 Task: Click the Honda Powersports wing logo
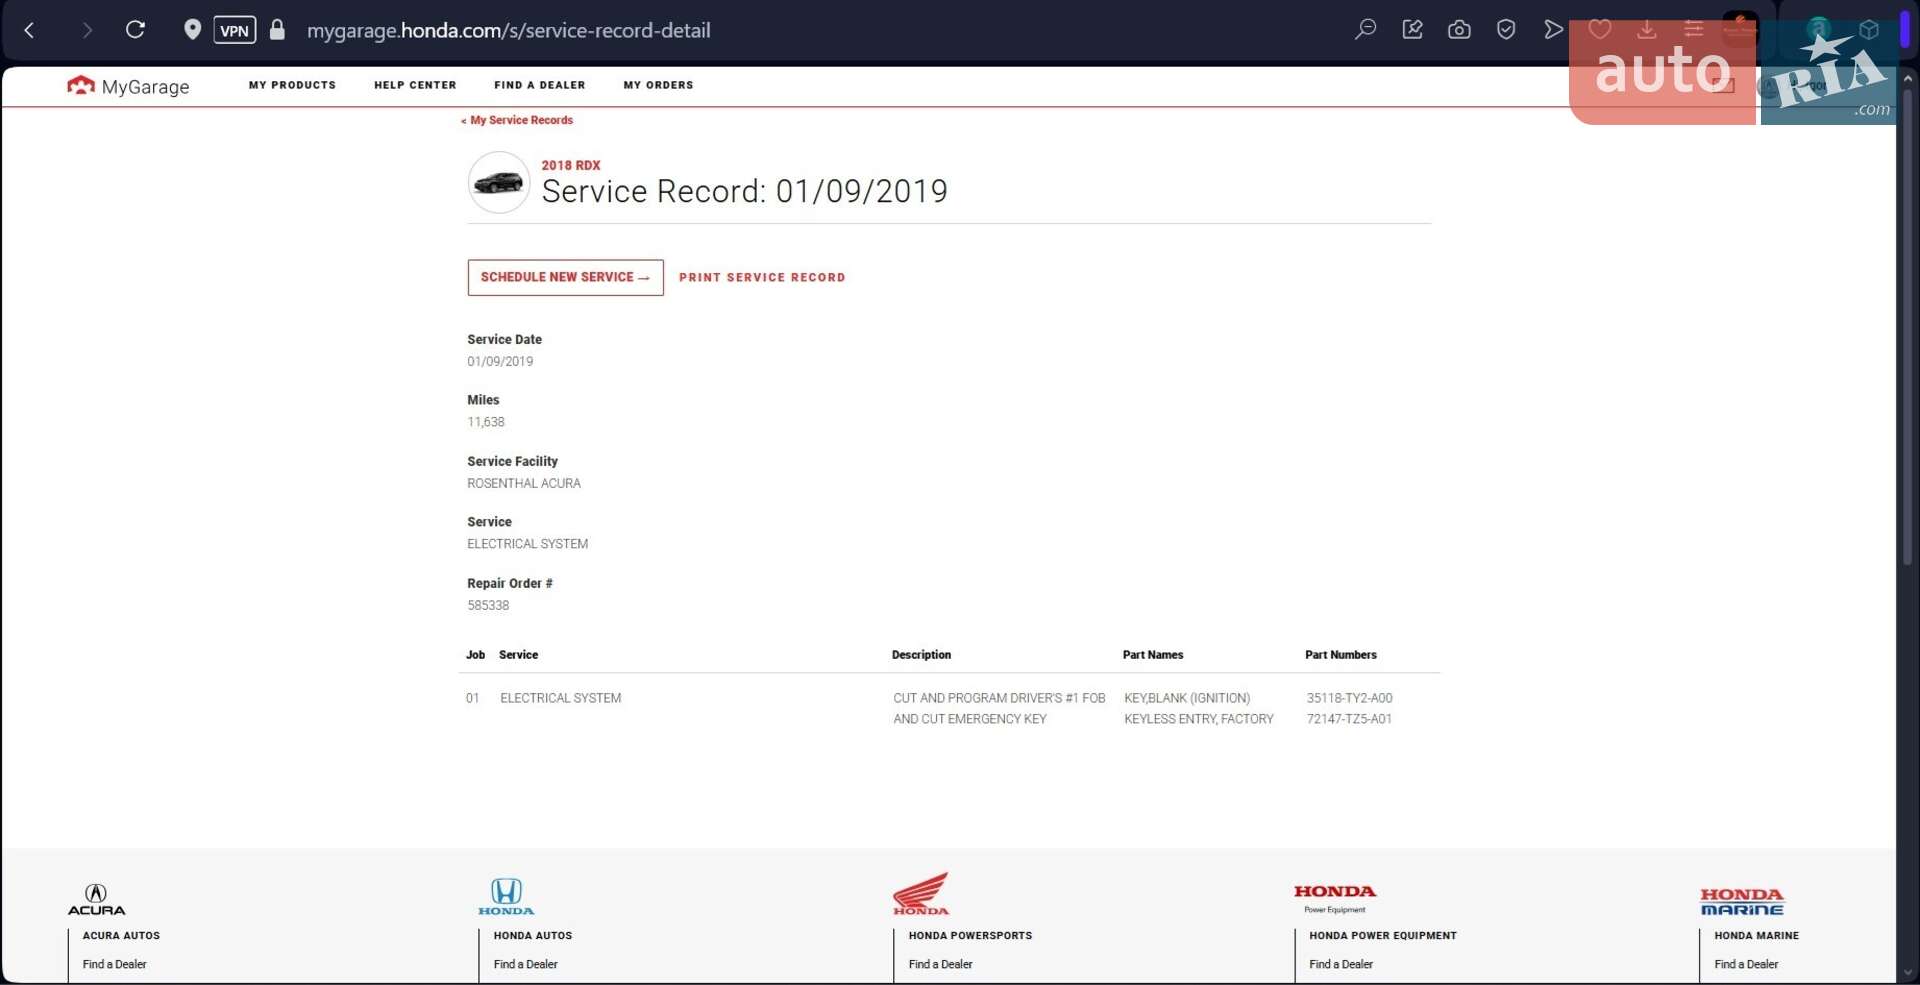(x=921, y=893)
